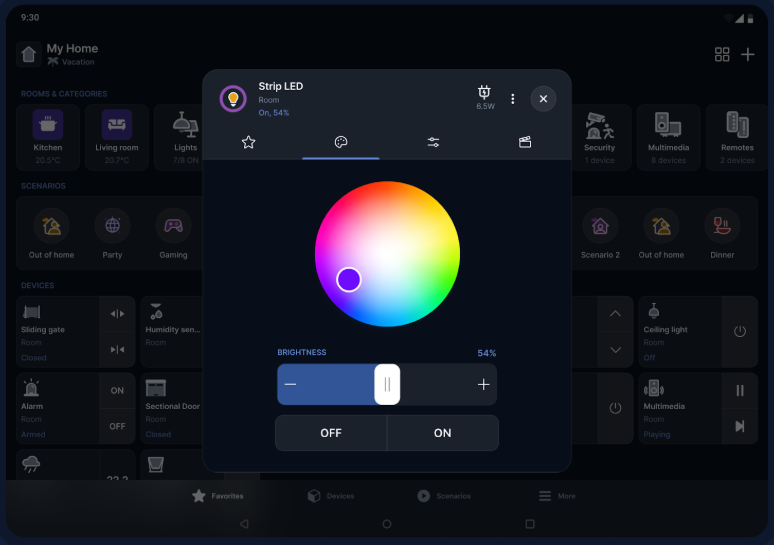The width and height of the screenshot is (774, 545).
Task: Open the Kitchen room card
Action: coord(48,137)
